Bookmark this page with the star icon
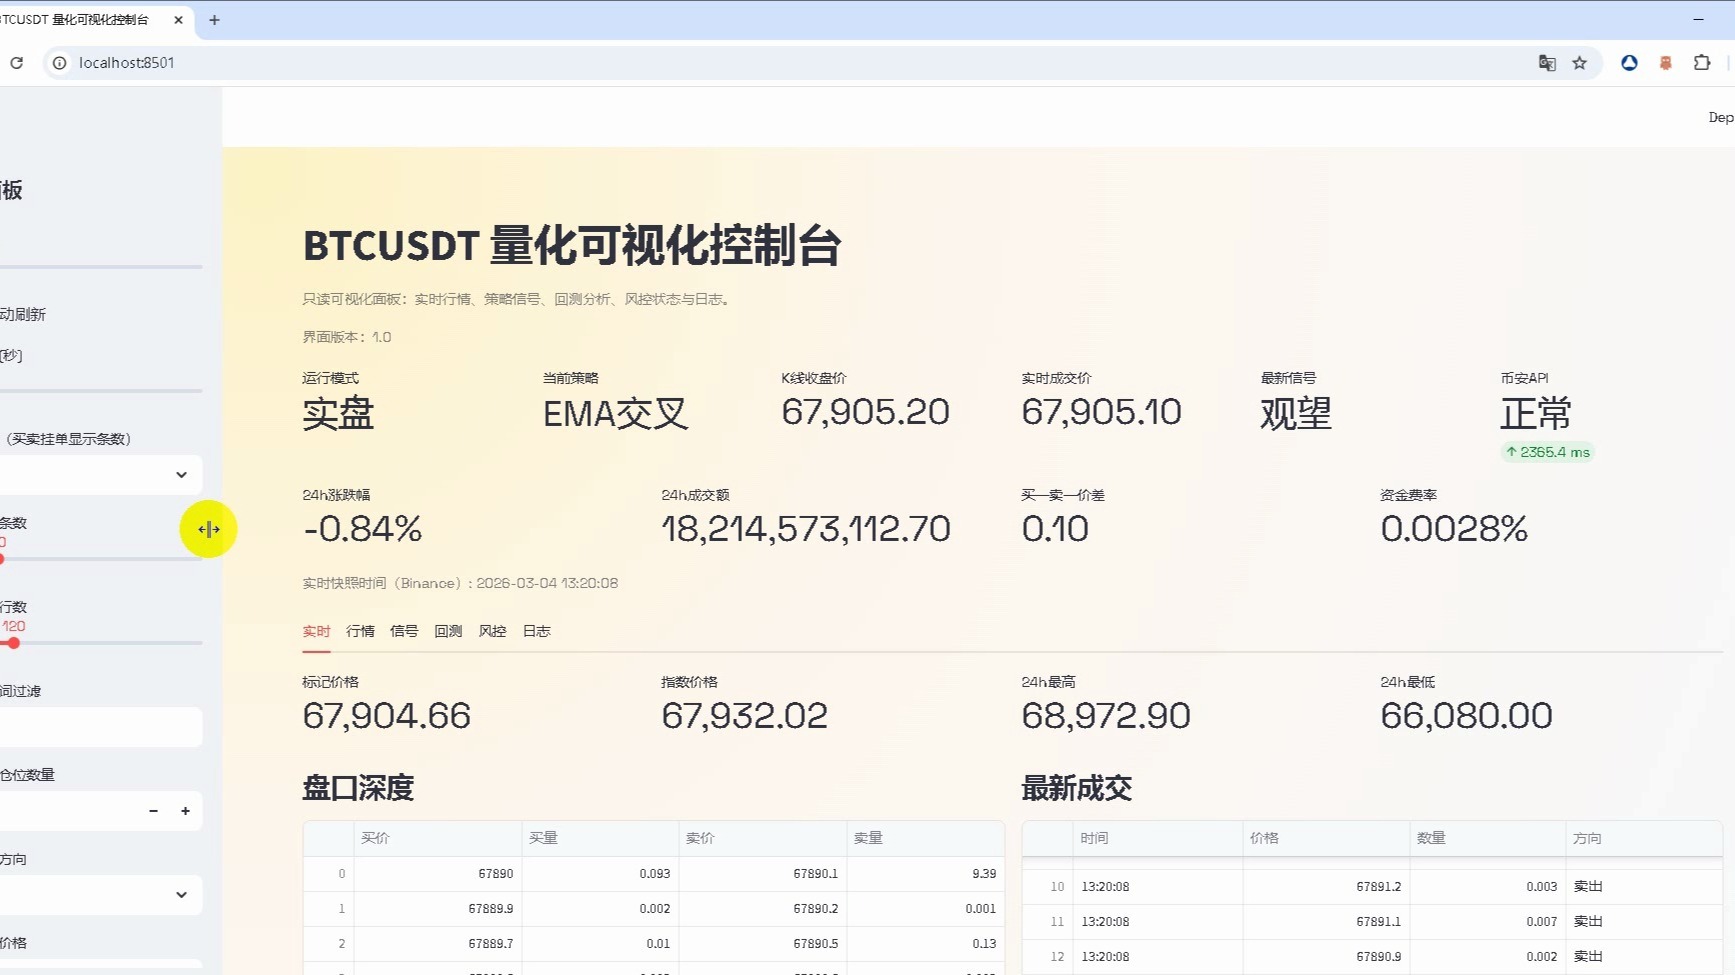Image resolution: width=1735 pixels, height=975 pixels. pos(1579,63)
